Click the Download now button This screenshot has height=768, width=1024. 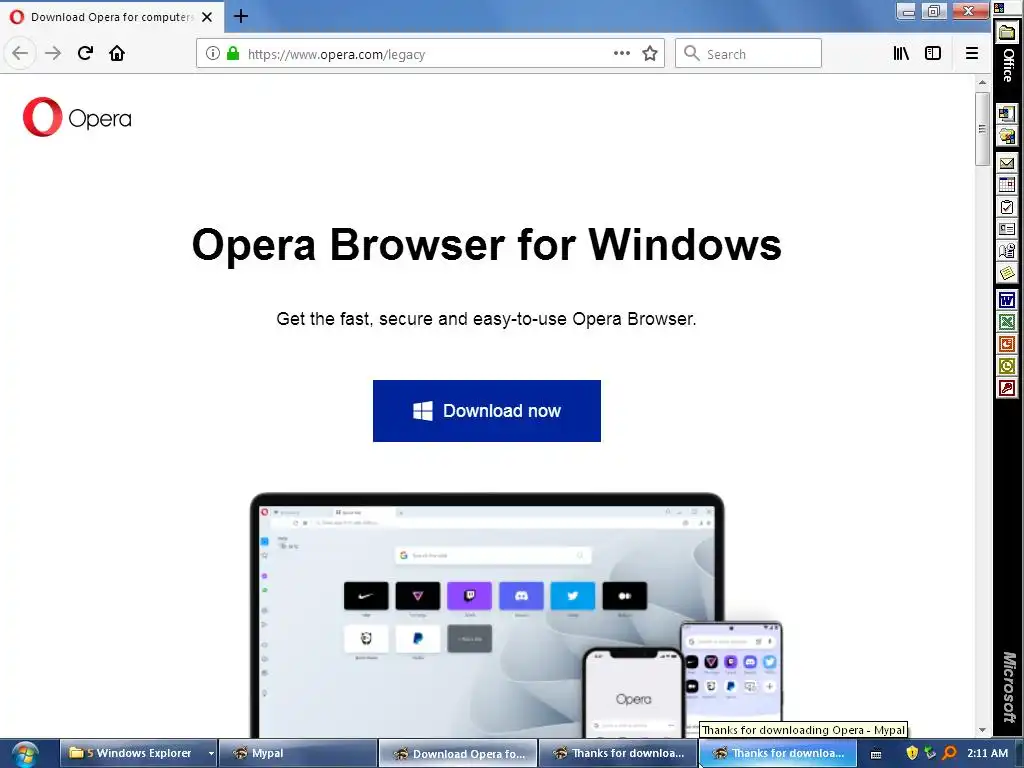click(487, 411)
